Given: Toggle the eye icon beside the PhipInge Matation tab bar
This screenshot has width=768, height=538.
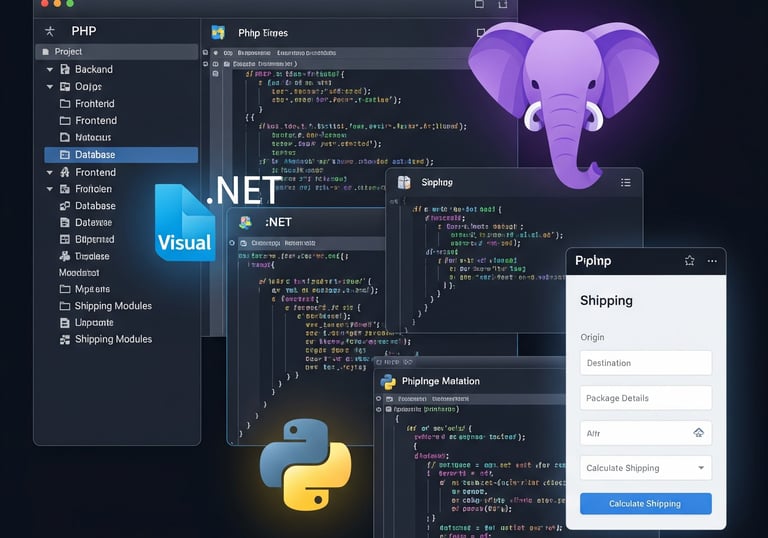Looking at the screenshot, I should point(379,398).
